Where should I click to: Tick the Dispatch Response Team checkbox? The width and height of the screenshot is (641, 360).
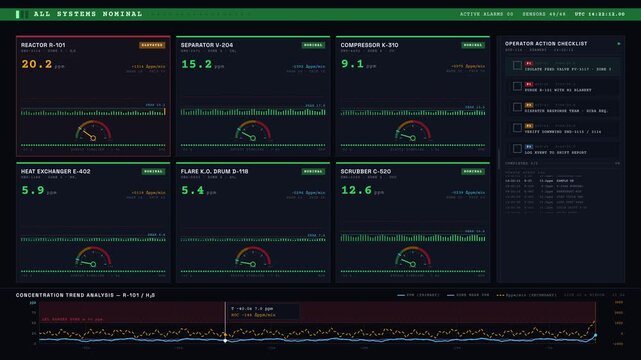(517, 107)
